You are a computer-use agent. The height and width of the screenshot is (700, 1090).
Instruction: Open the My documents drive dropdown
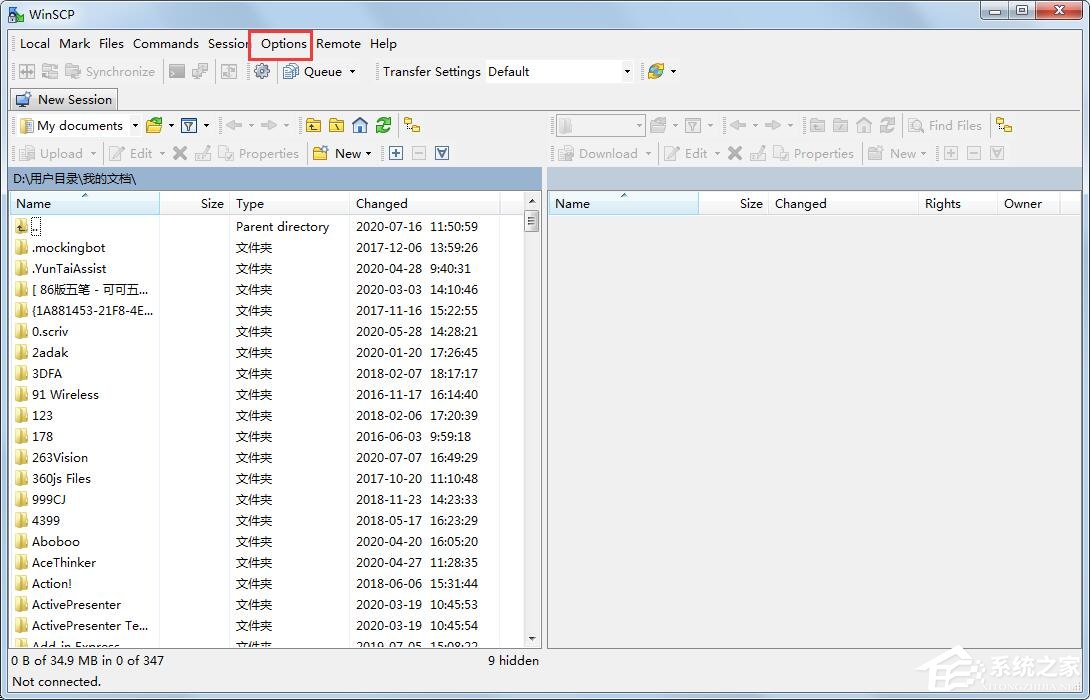point(135,126)
